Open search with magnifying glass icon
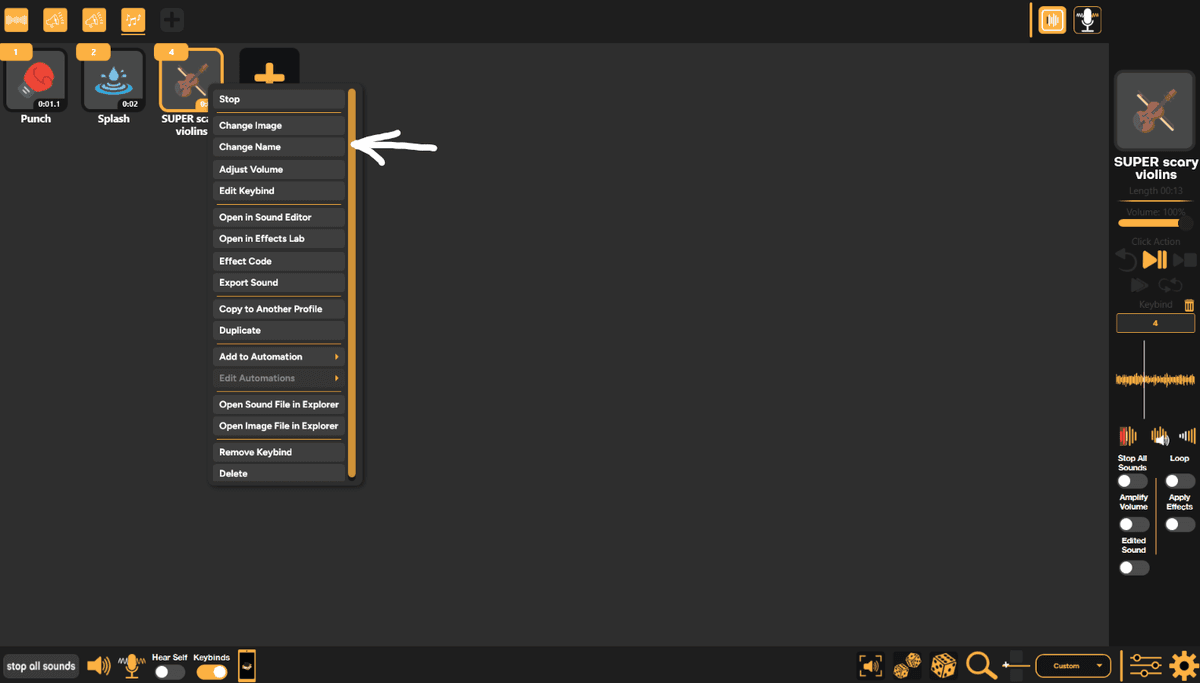This screenshot has height=683, width=1200. coord(981,666)
